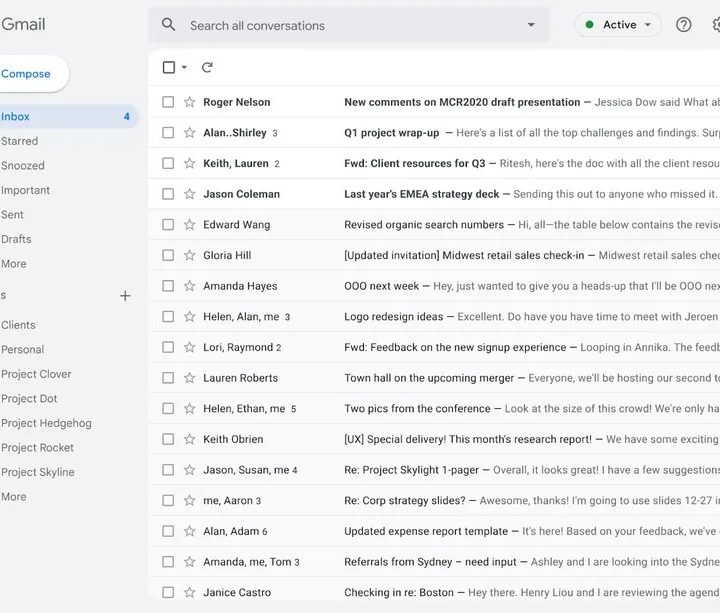Image resolution: width=720 pixels, height=613 pixels.
Task: Check the Midwest retail sales check-in box
Action: pos(168,255)
